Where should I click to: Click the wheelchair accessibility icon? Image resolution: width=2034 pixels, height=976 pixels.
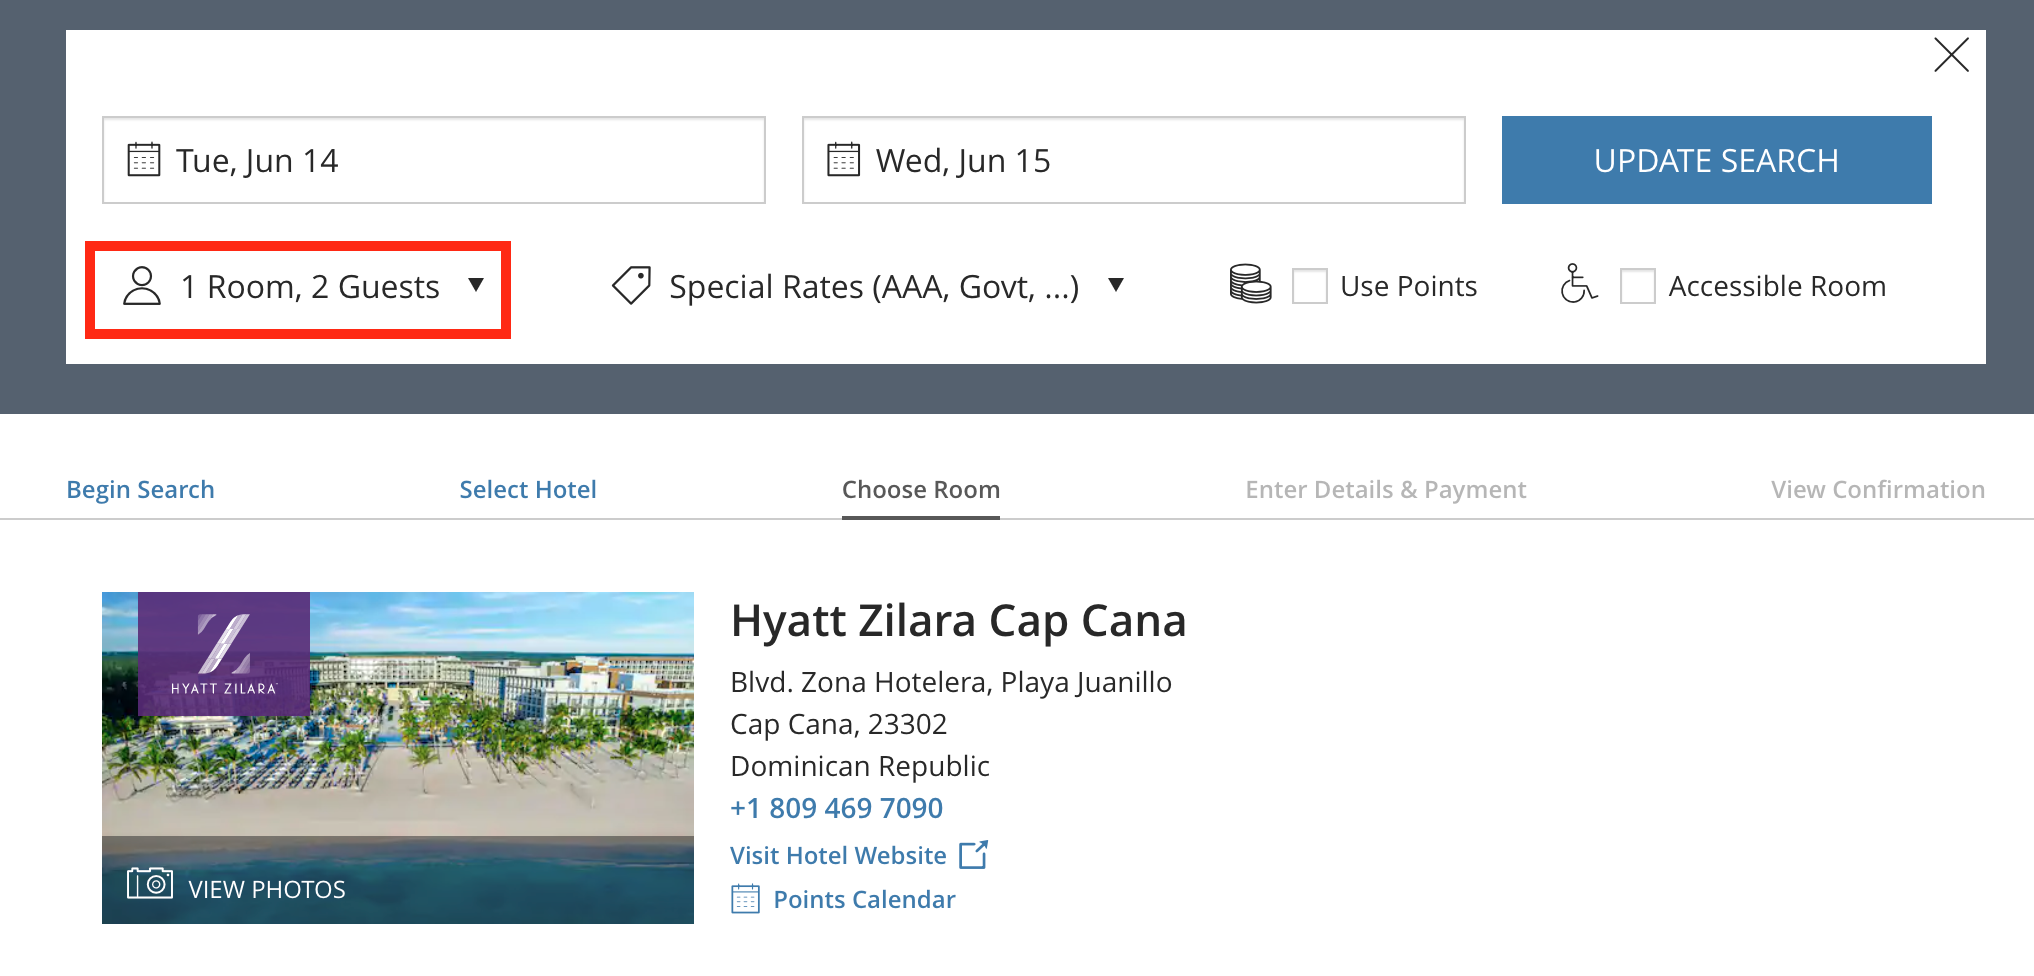click(x=1578, y=284)
